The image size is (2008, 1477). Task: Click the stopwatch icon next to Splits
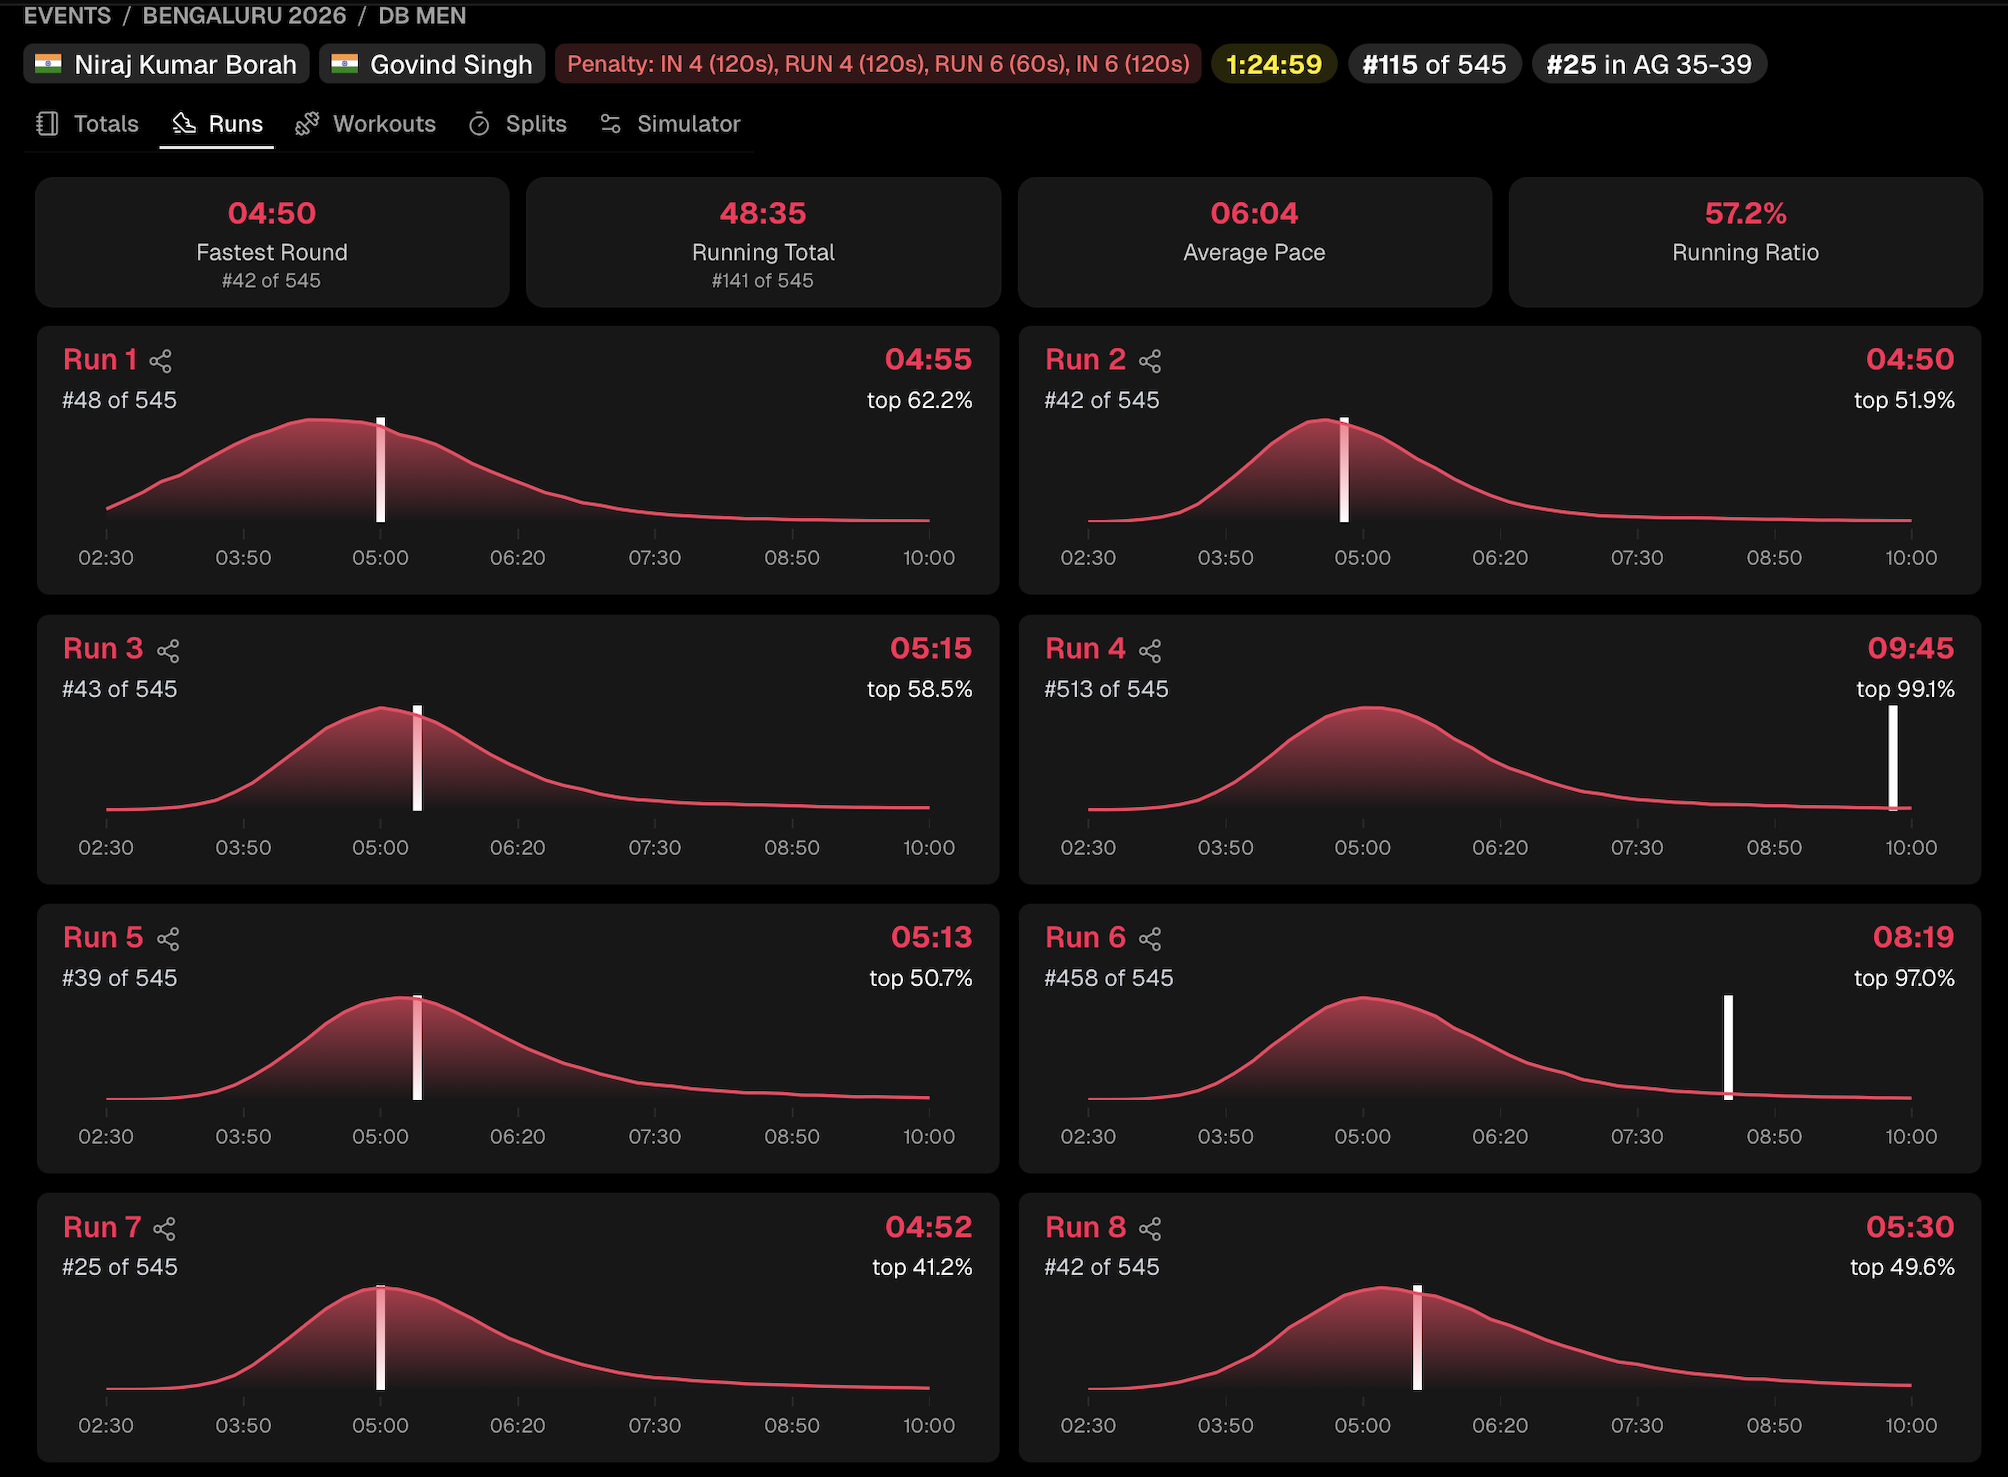[x=478, y=123]
